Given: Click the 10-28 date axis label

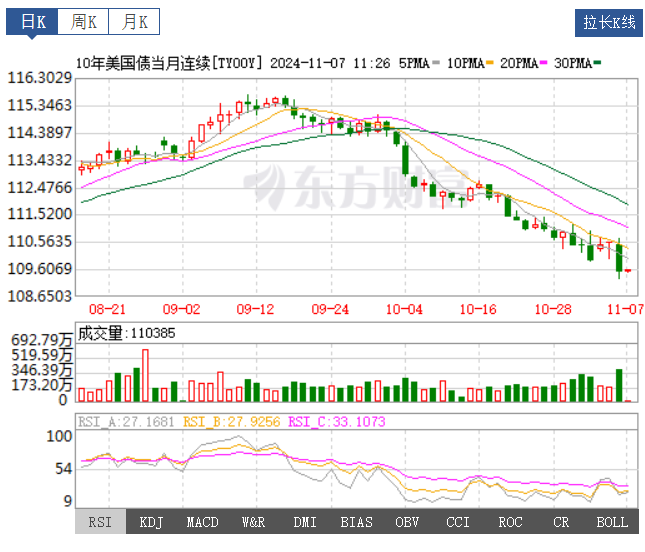Looking at the screenshot, I should (x=553, y=309).
